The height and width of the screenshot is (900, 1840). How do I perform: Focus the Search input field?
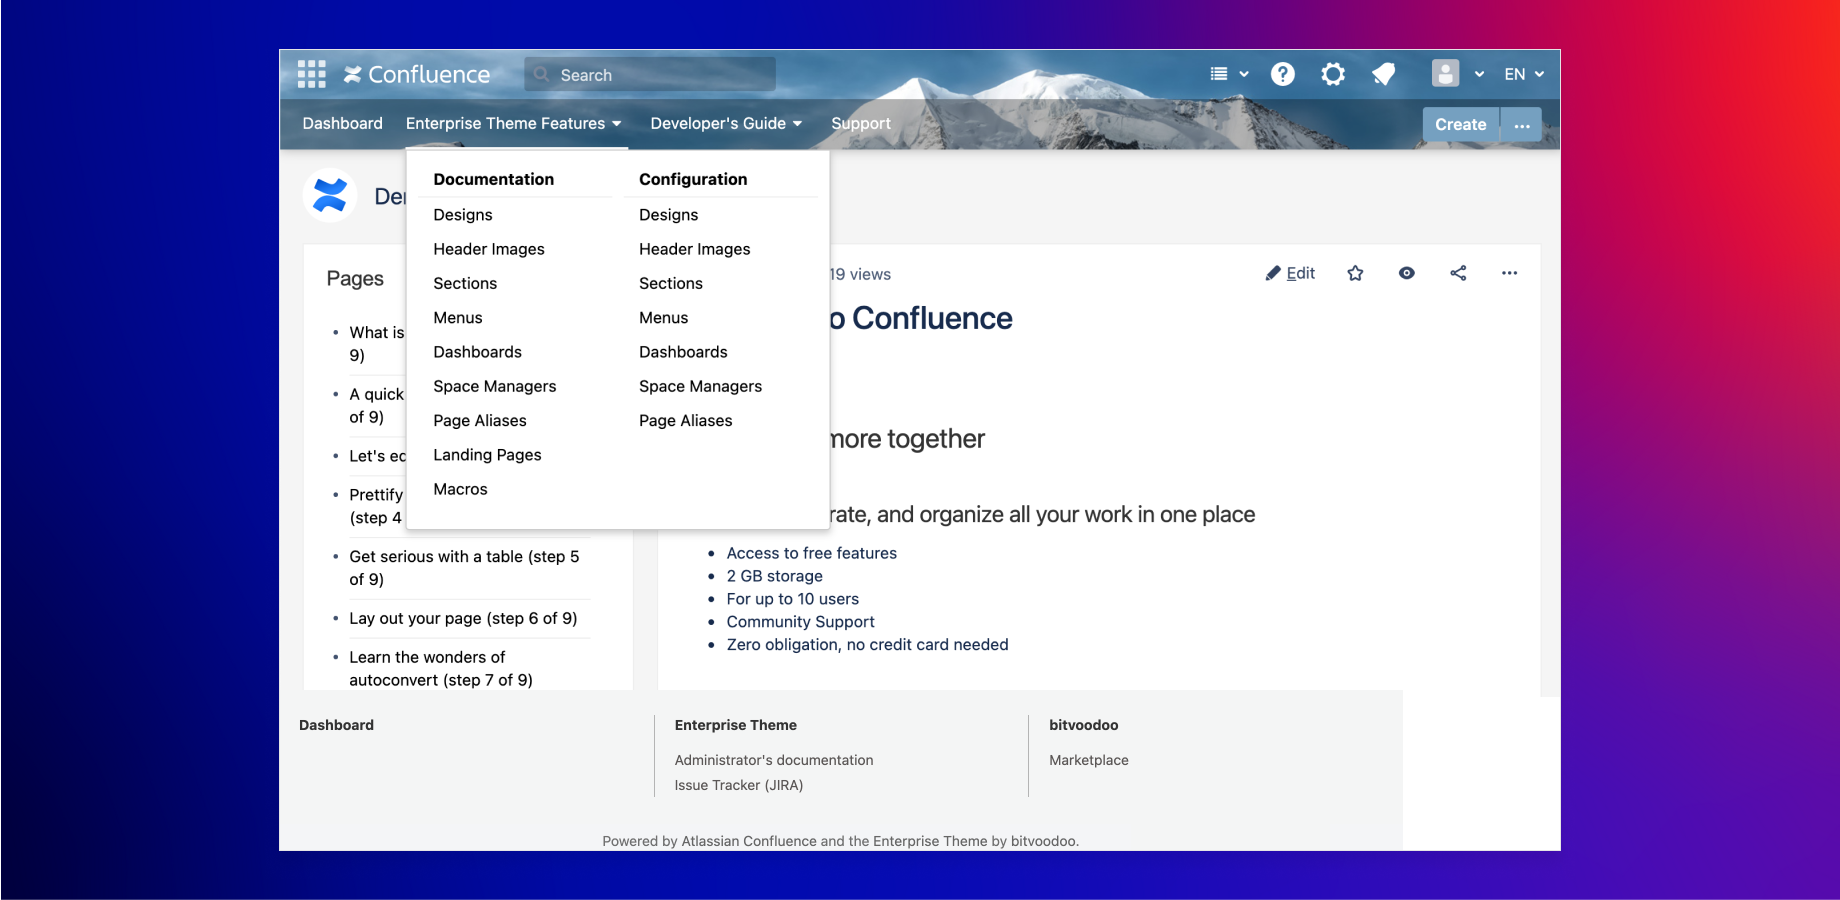(650, 74)
